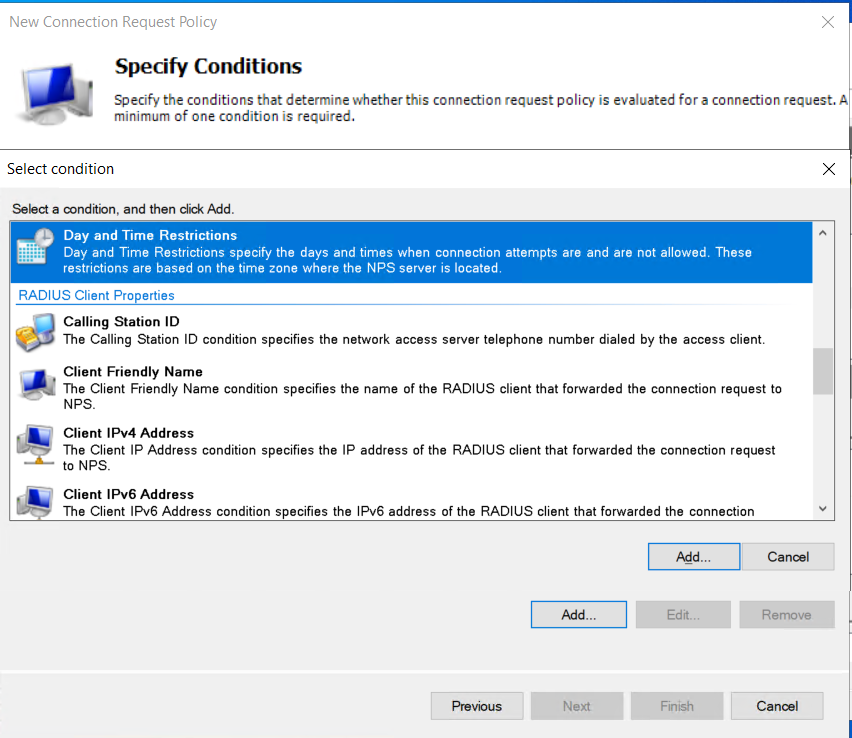Click the condition list scrollbar thumb
Screen dimensions: 852x738
tap(823, 371)
